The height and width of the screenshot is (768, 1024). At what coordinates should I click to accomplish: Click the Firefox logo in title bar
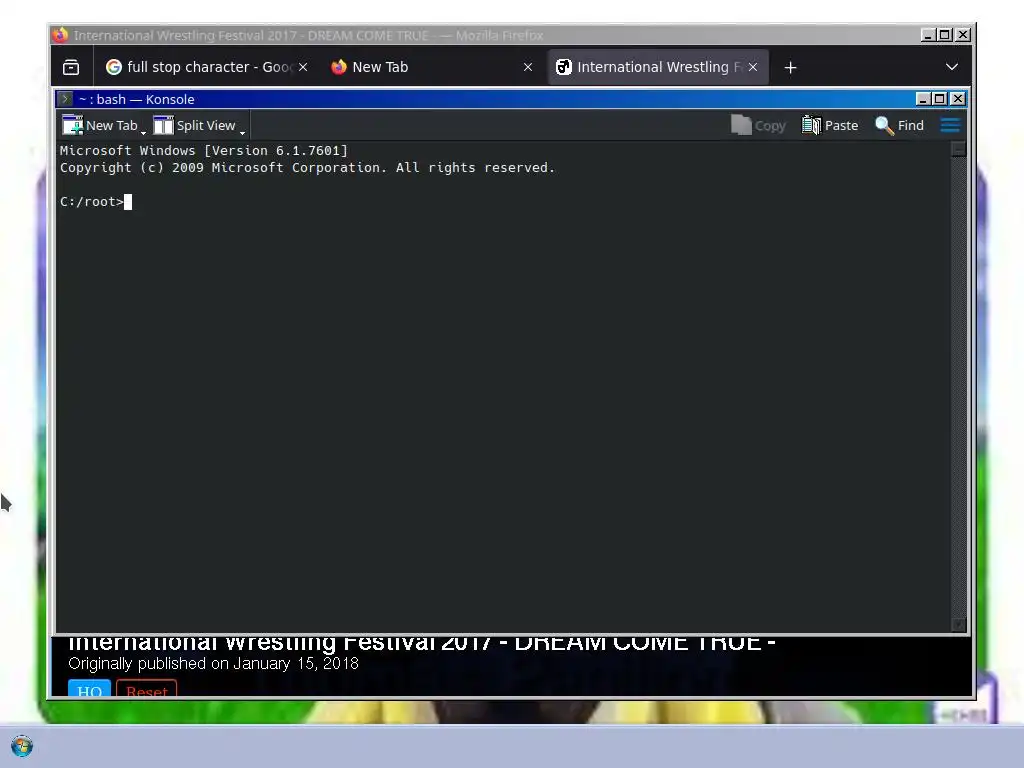click(61, 35)
